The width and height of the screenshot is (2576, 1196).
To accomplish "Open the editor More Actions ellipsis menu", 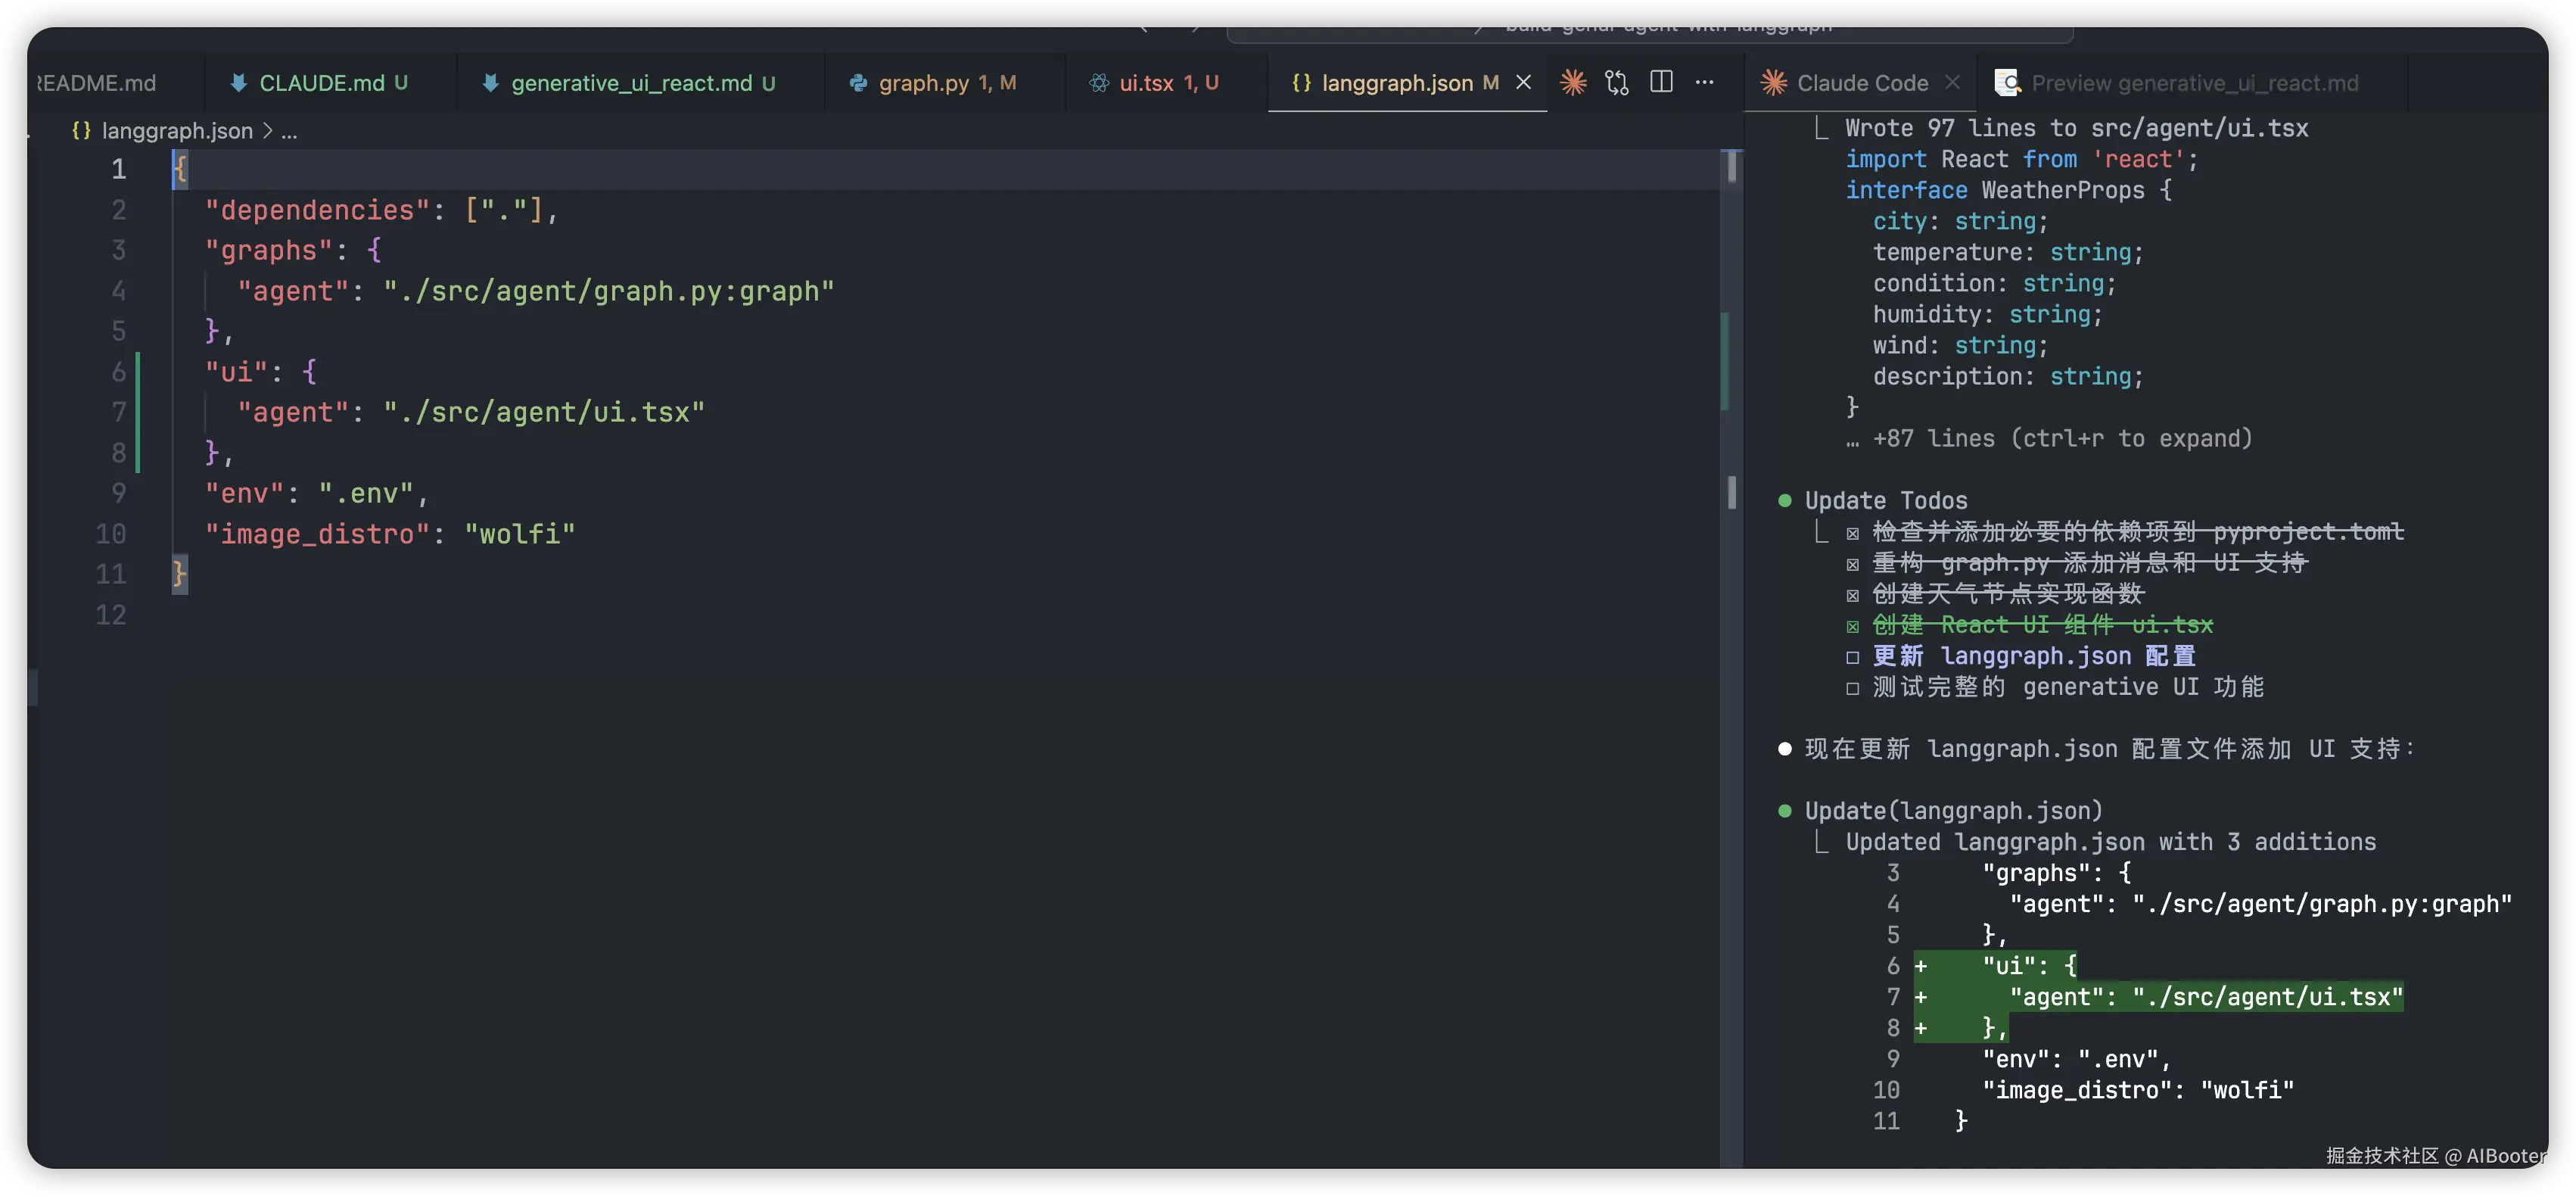I will pos(1705,83).
